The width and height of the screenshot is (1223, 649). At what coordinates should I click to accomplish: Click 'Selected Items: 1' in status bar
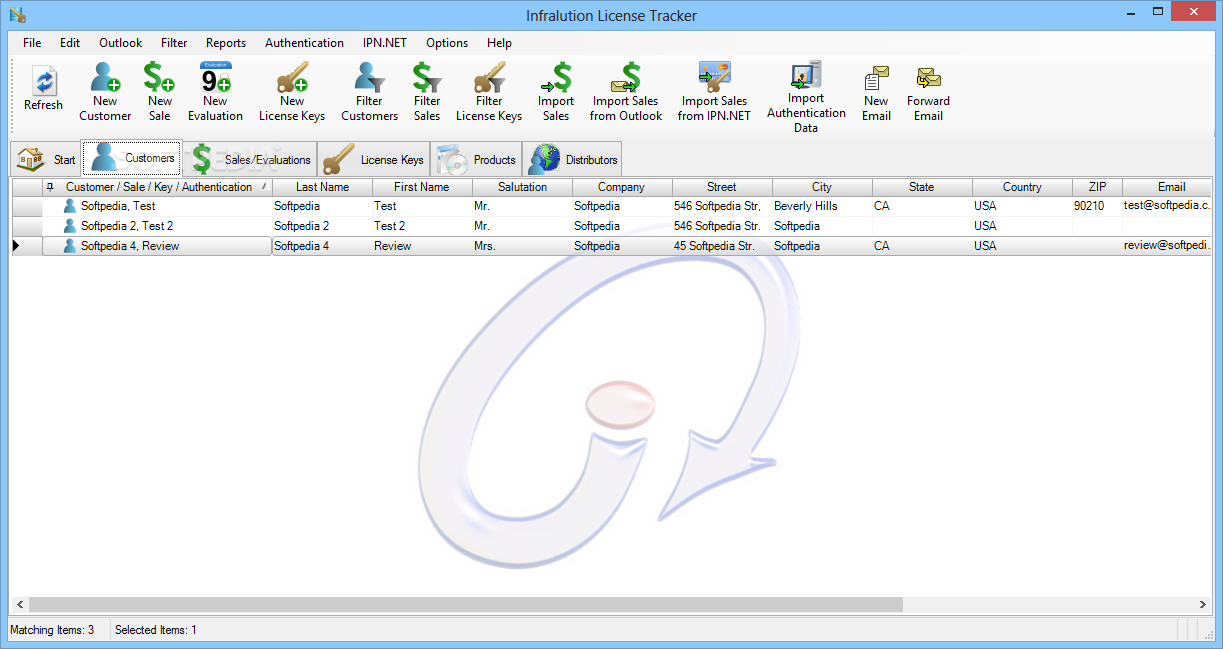[156, 630]
